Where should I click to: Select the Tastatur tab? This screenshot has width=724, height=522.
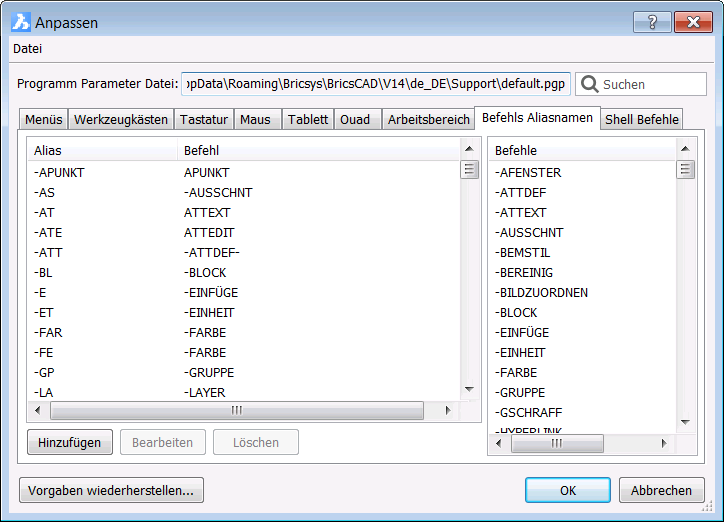[204, 119]
